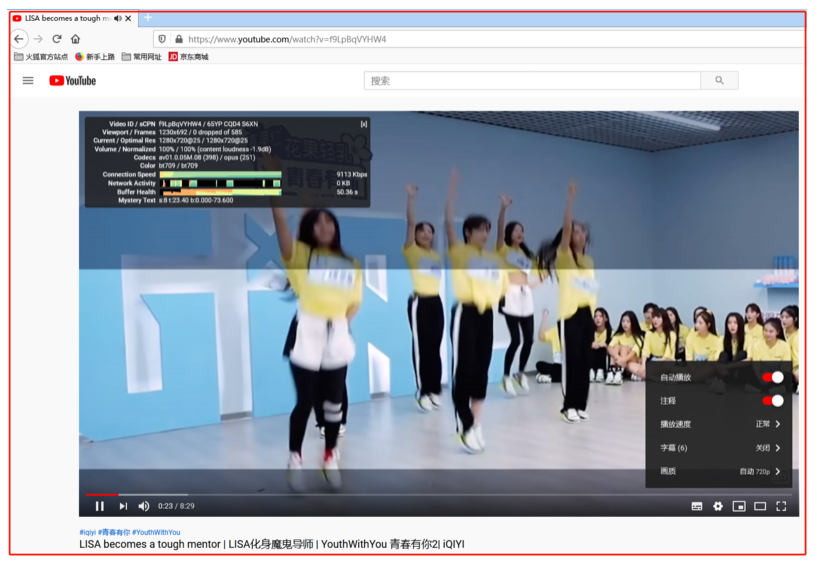Viewport: 817px width, 565px height.
Task: Click the search magnifier button
Action: coord(719,80)
